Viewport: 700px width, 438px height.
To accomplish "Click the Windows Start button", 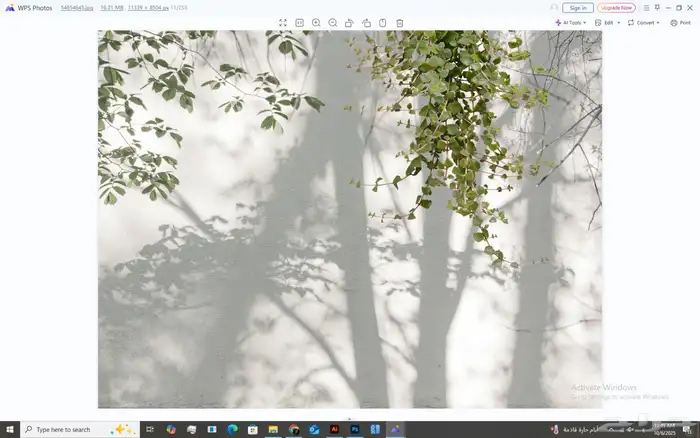I will point(10,429).
